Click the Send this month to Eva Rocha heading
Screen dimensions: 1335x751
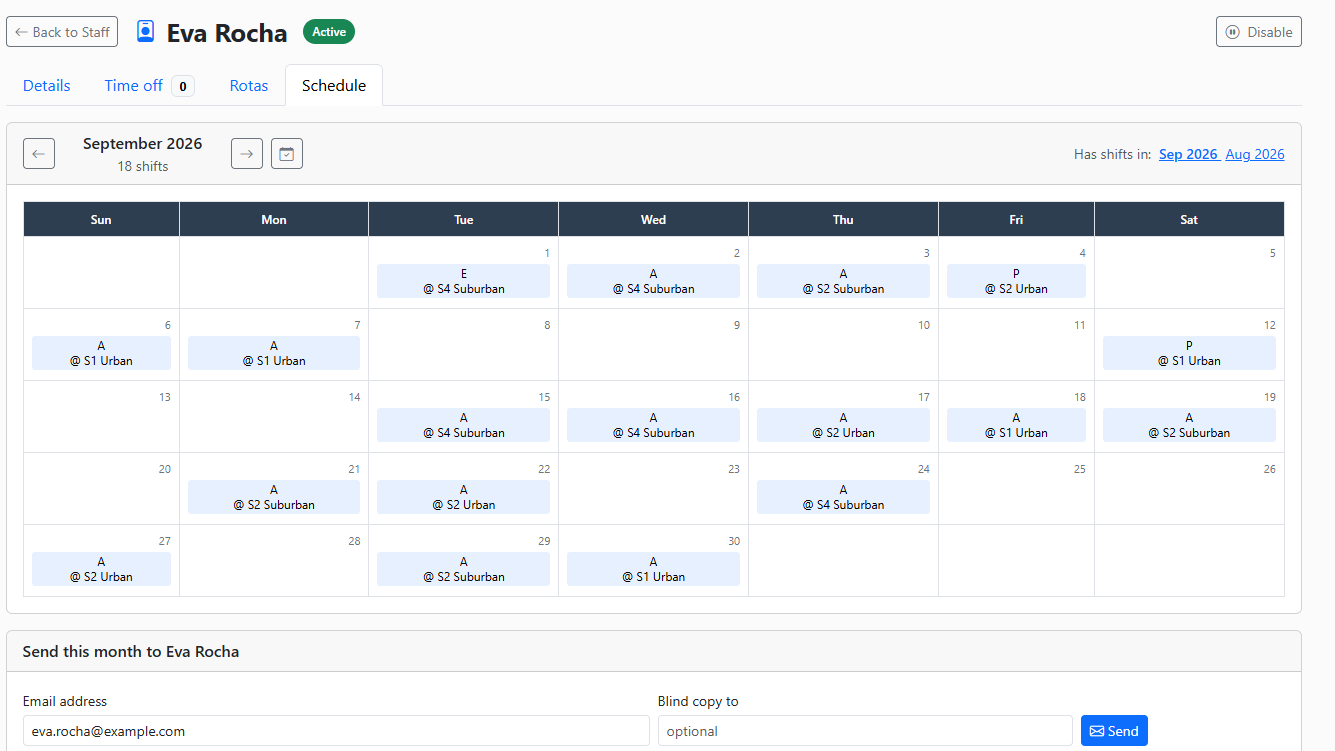click(x=131, y=652)
